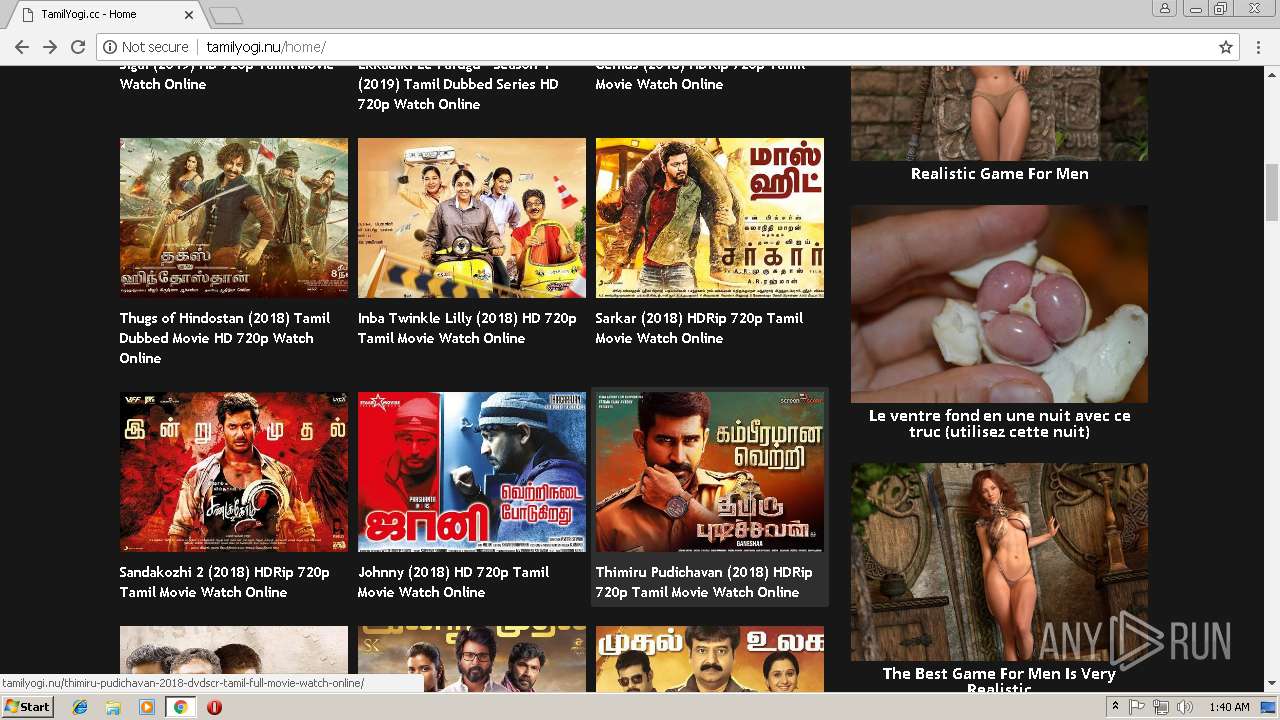View site information for the Not secure page
Image resolution: width=1280 pixels, height=720 pixels.
[146, 47]
